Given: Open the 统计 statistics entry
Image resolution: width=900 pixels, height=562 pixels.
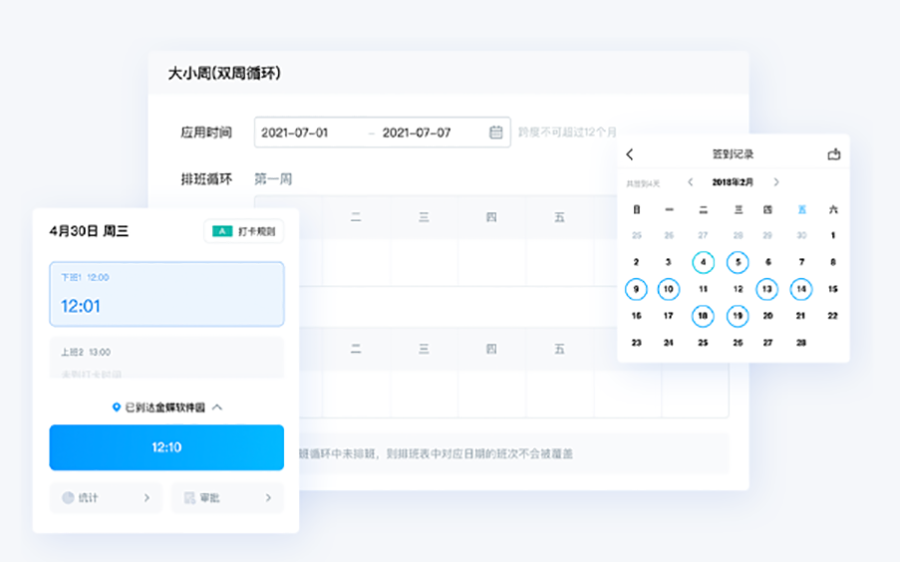Looking at the screenshot, I should tap(106, 498).
